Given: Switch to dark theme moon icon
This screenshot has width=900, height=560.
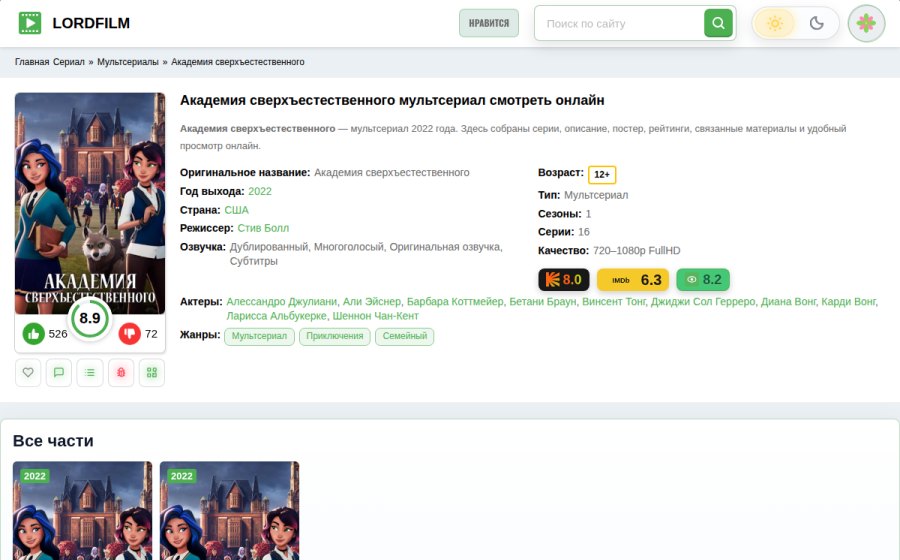Looking at the screenshot, I should [x=816, y=24].
